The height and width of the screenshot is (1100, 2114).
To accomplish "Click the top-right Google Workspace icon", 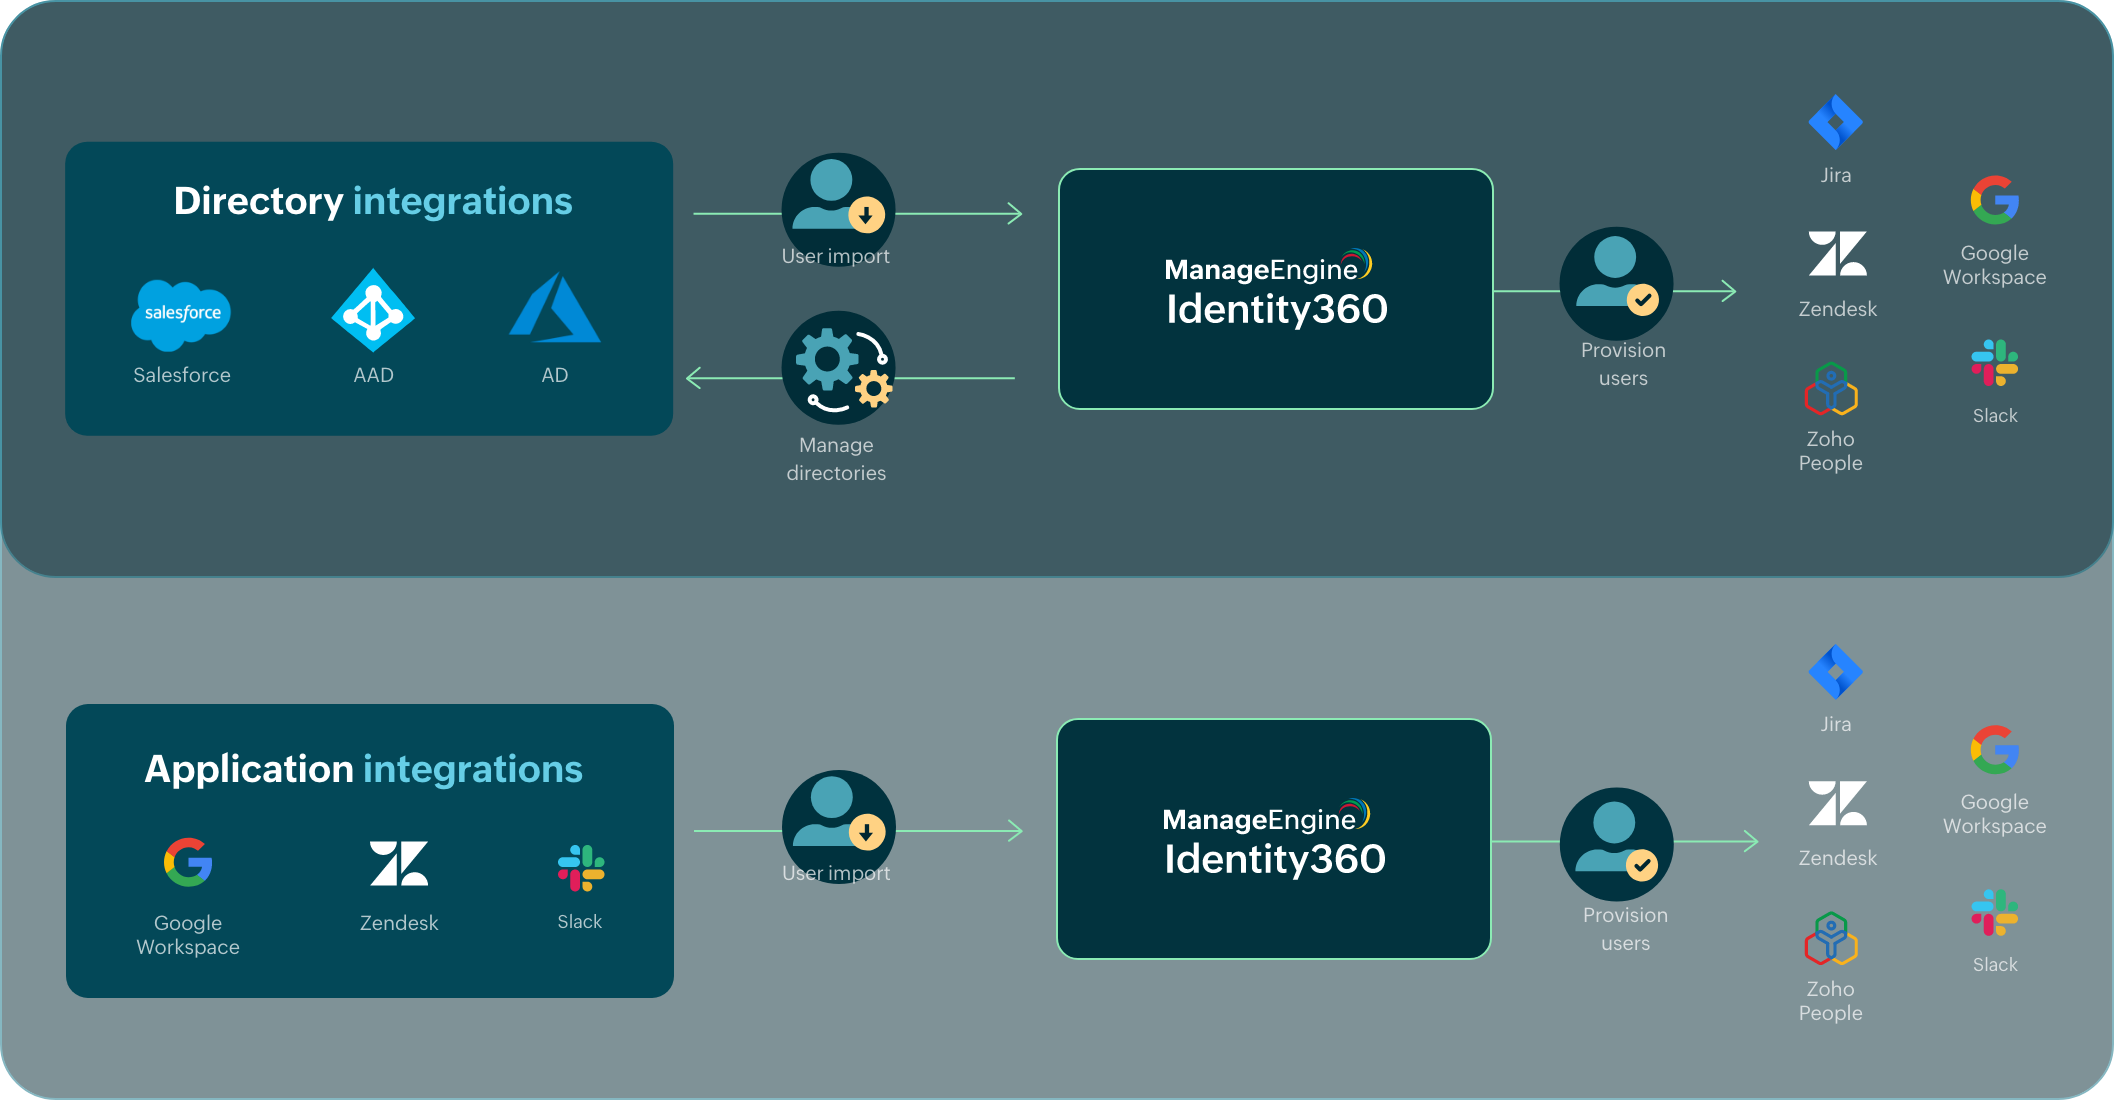I will pos(1994,201).
